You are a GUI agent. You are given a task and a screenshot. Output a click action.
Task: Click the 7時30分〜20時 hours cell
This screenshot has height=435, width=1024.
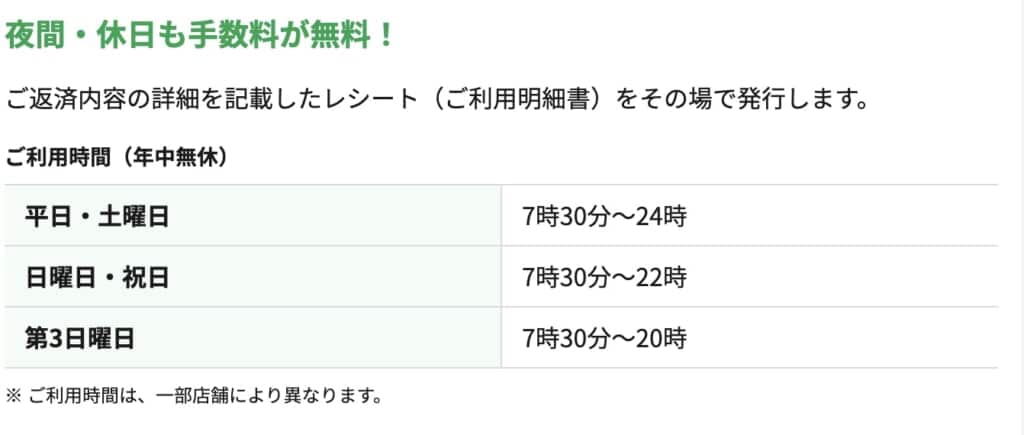(750, 338)
